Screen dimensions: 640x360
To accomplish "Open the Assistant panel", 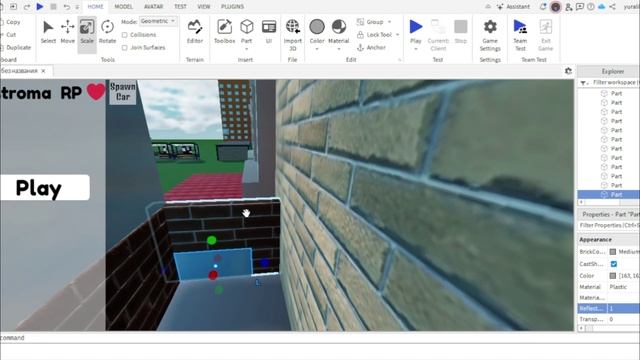I will (x=513, y=7).
